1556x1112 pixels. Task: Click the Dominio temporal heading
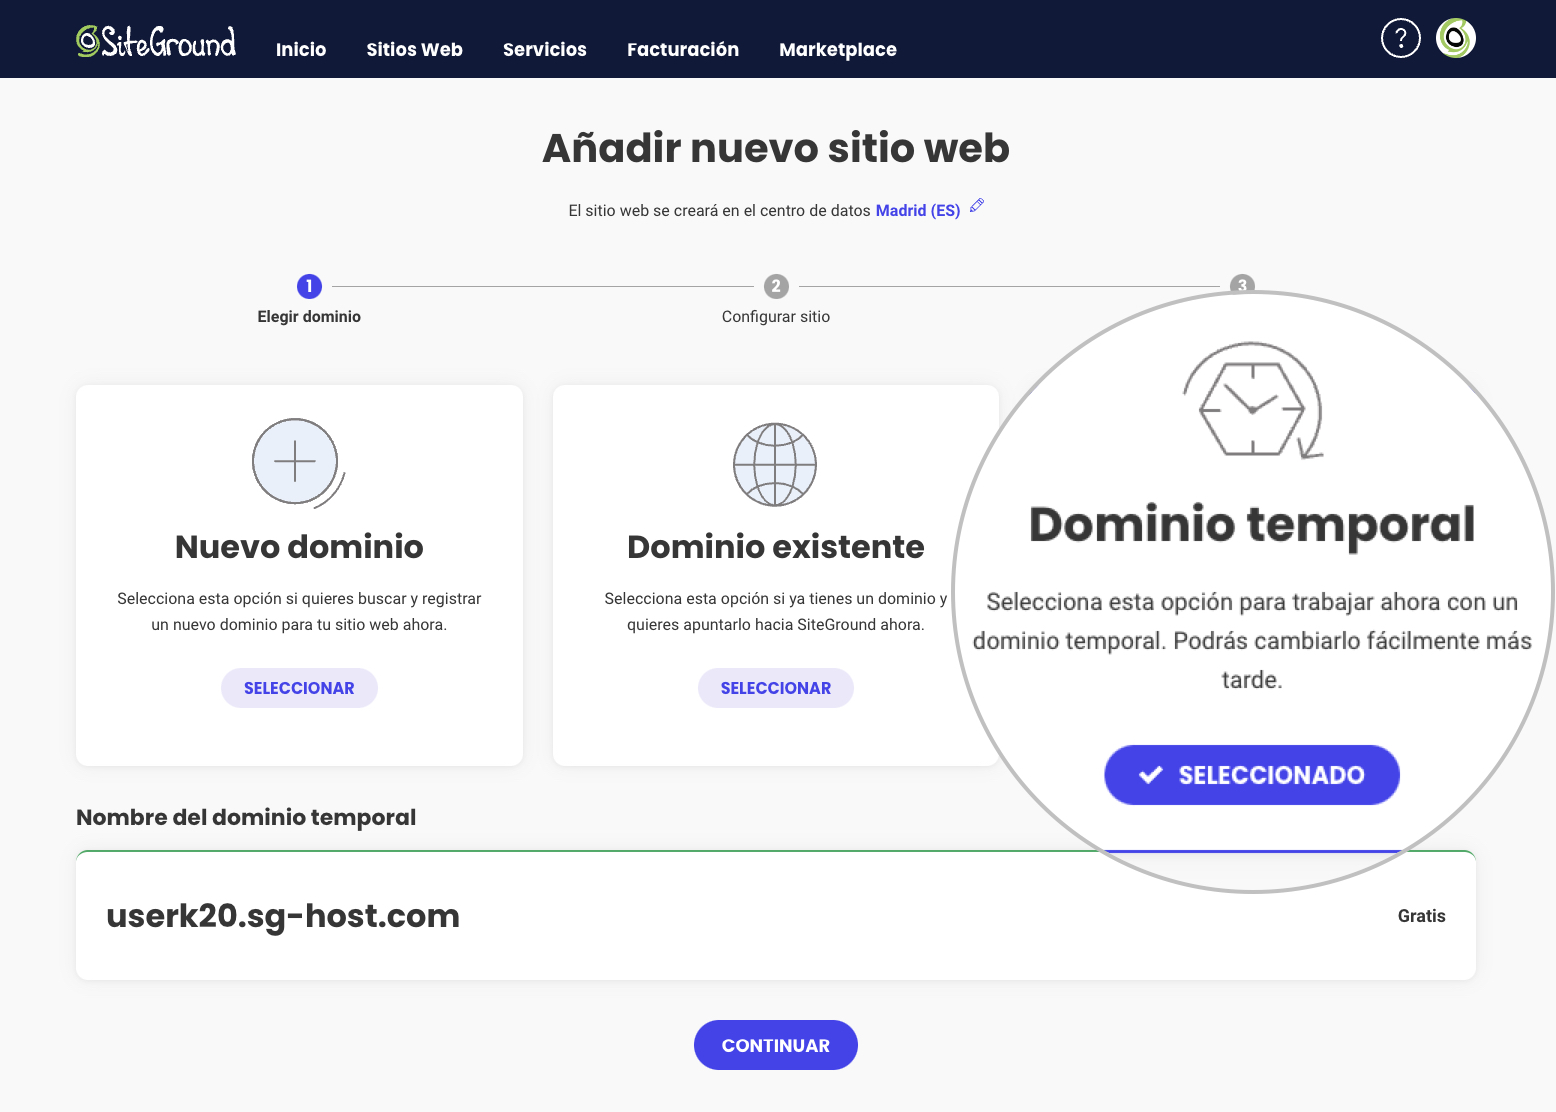[x=1252, y=525]
